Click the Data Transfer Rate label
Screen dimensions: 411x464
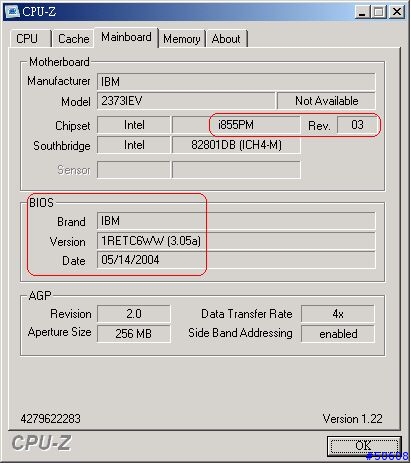[247, 314]
